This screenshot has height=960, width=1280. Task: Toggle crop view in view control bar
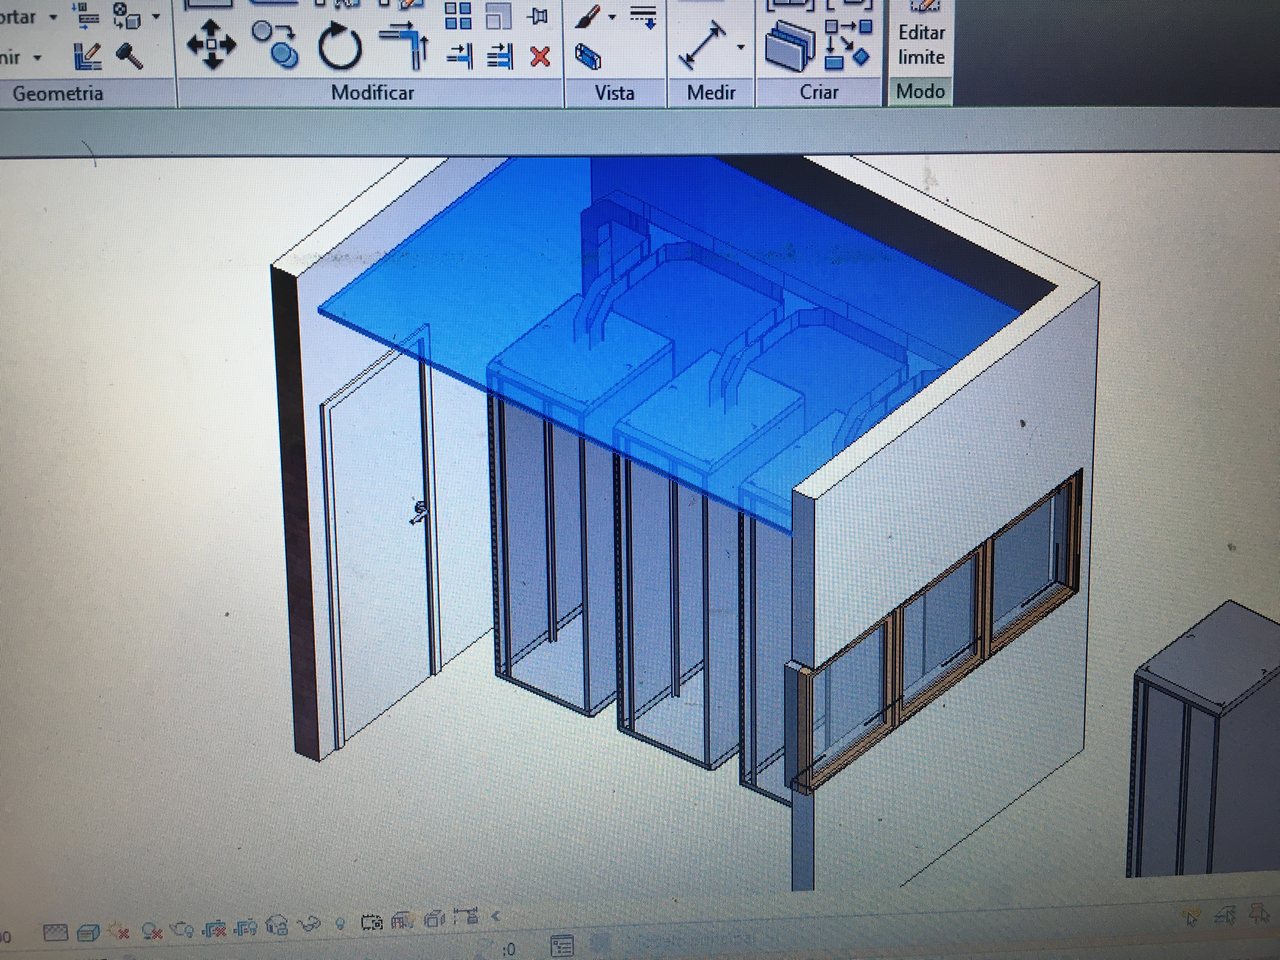point(215,929)
